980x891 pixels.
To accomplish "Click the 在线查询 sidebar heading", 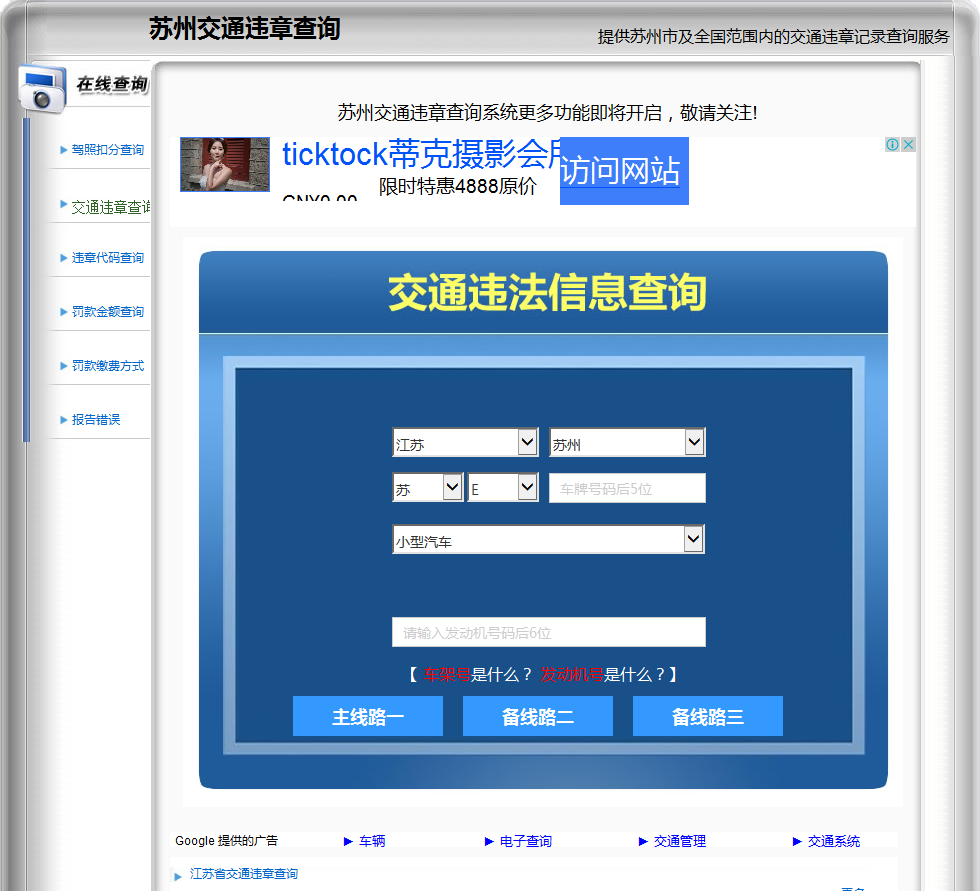I will pos(112,84).
